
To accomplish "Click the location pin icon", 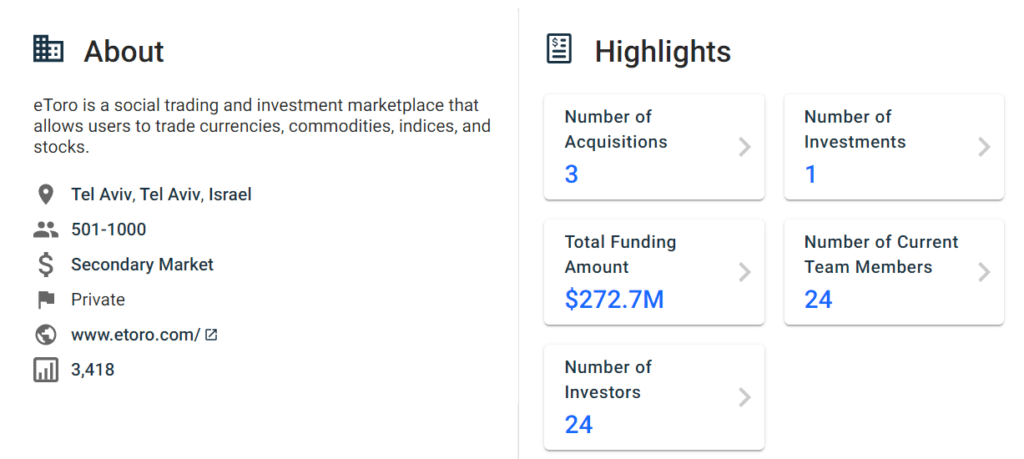I will 45,195.
